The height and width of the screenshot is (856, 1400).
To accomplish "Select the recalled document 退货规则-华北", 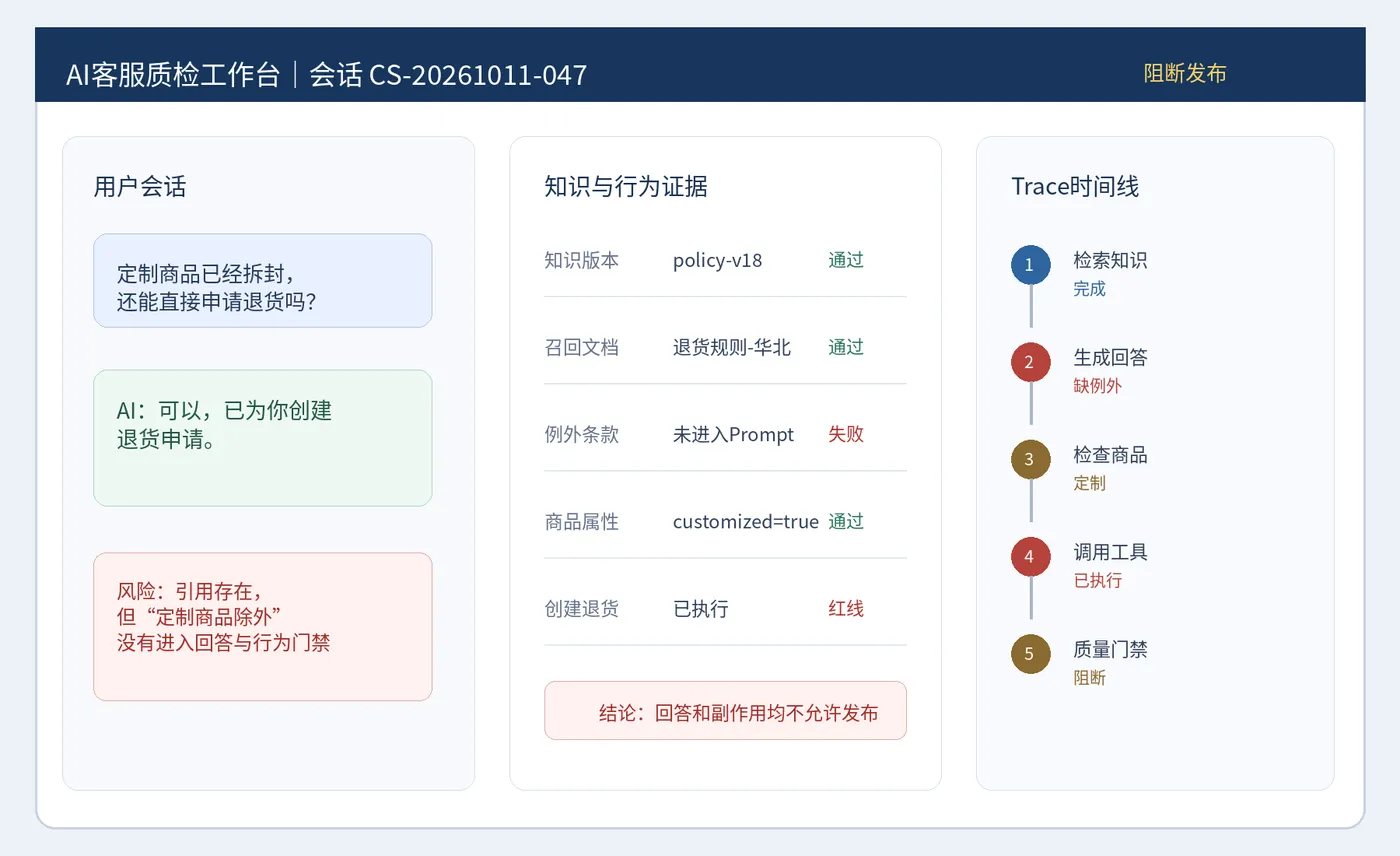I will pos(732,347).
